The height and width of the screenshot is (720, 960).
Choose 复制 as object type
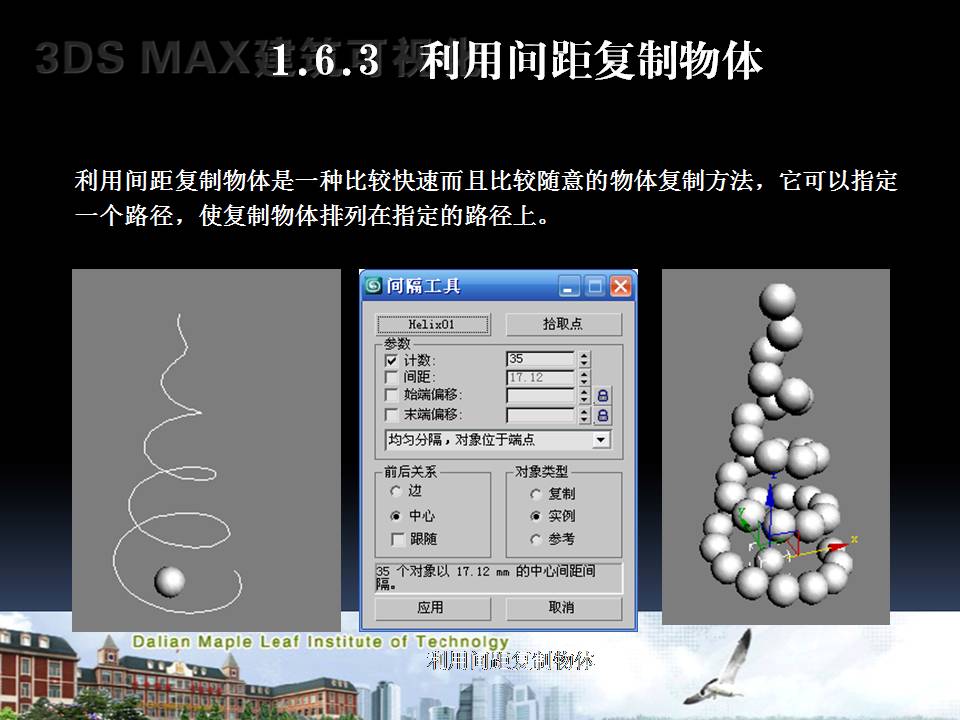click(x=536, y=493)
